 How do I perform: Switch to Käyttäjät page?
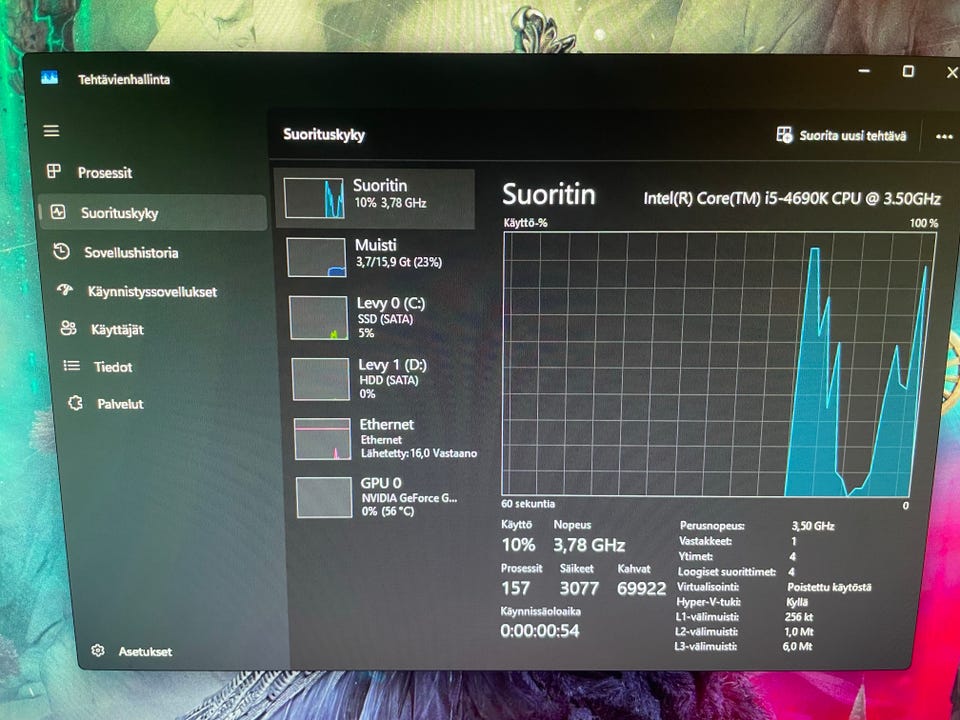coord(117,329)
